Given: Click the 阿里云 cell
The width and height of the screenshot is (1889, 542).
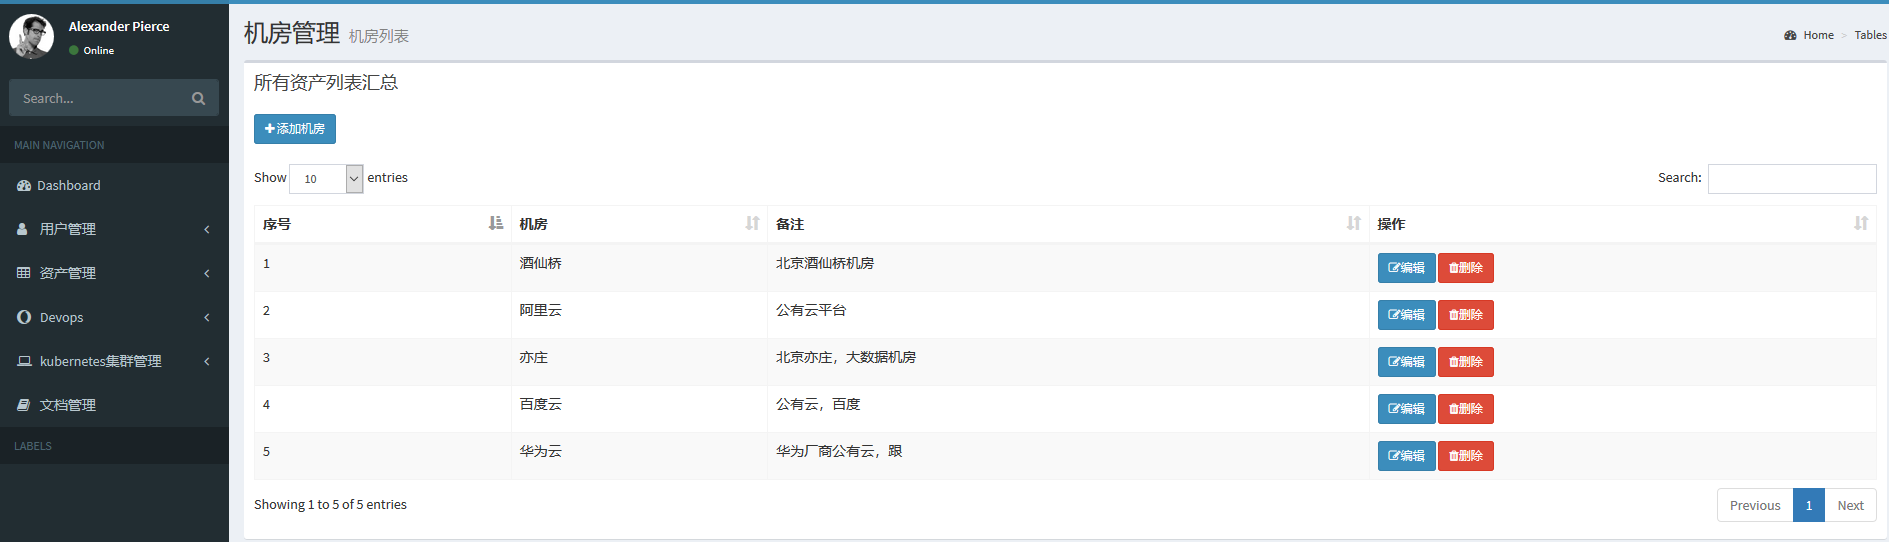Looking at the screenshot, I should 639,315.
